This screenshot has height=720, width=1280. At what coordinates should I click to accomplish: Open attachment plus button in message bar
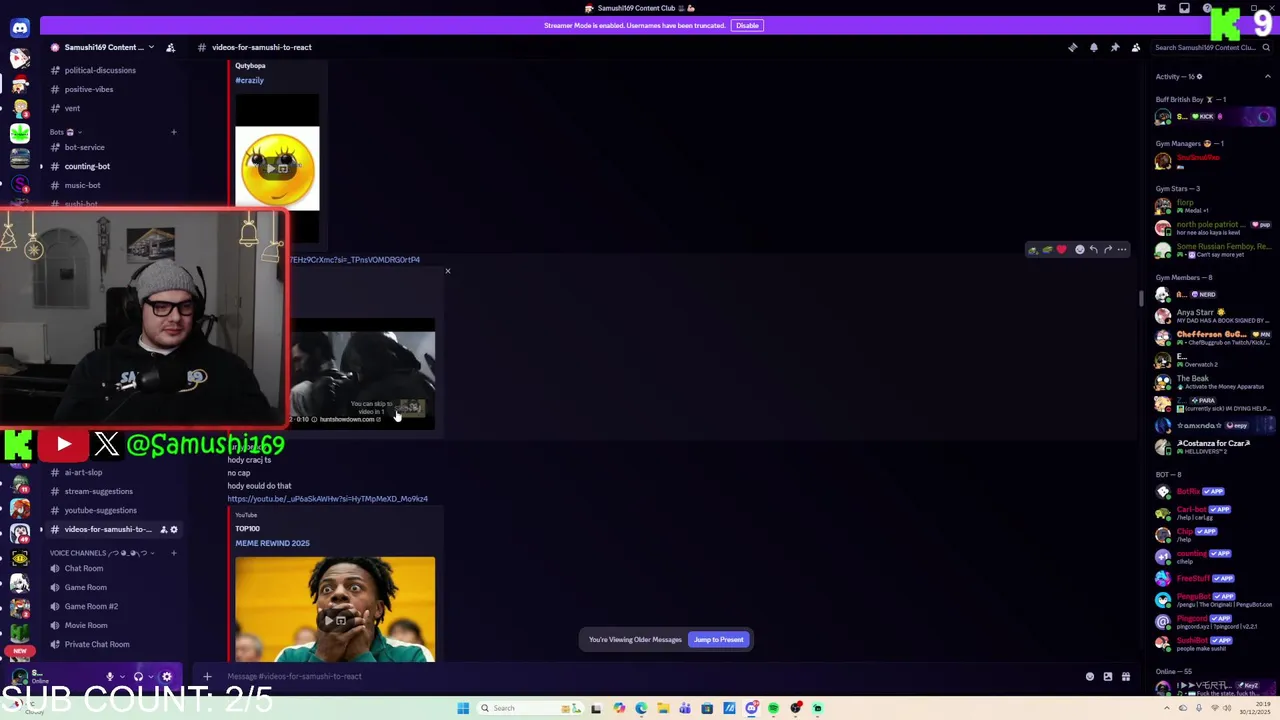207,676
